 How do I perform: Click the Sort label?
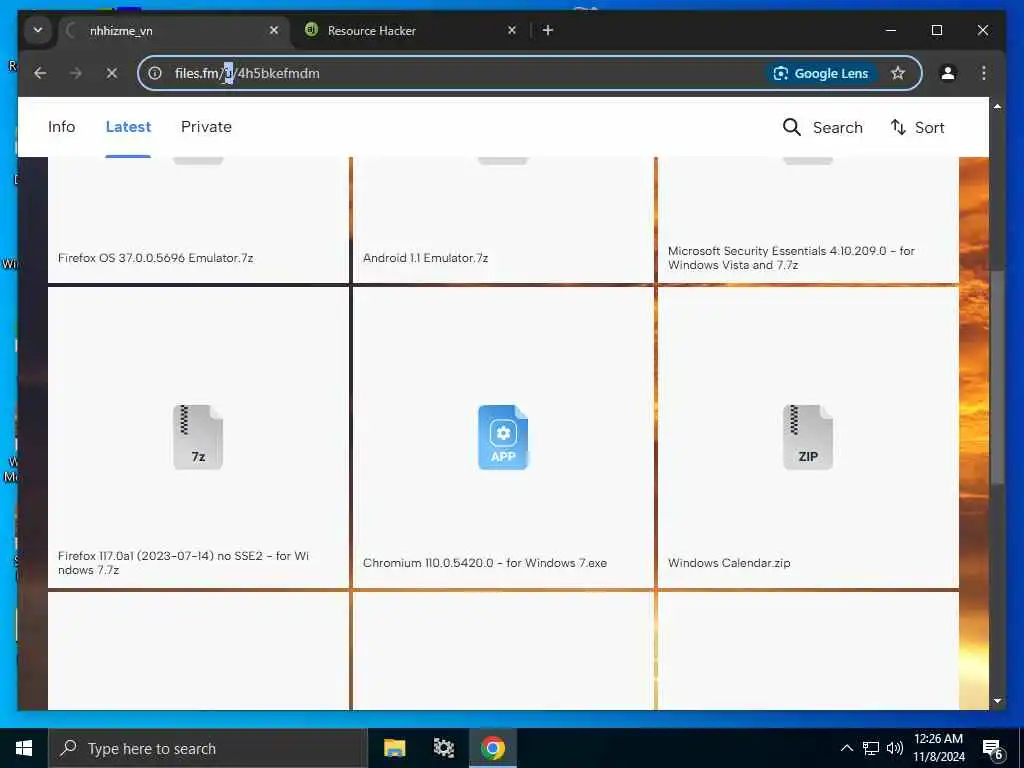[x=929, y=127]
